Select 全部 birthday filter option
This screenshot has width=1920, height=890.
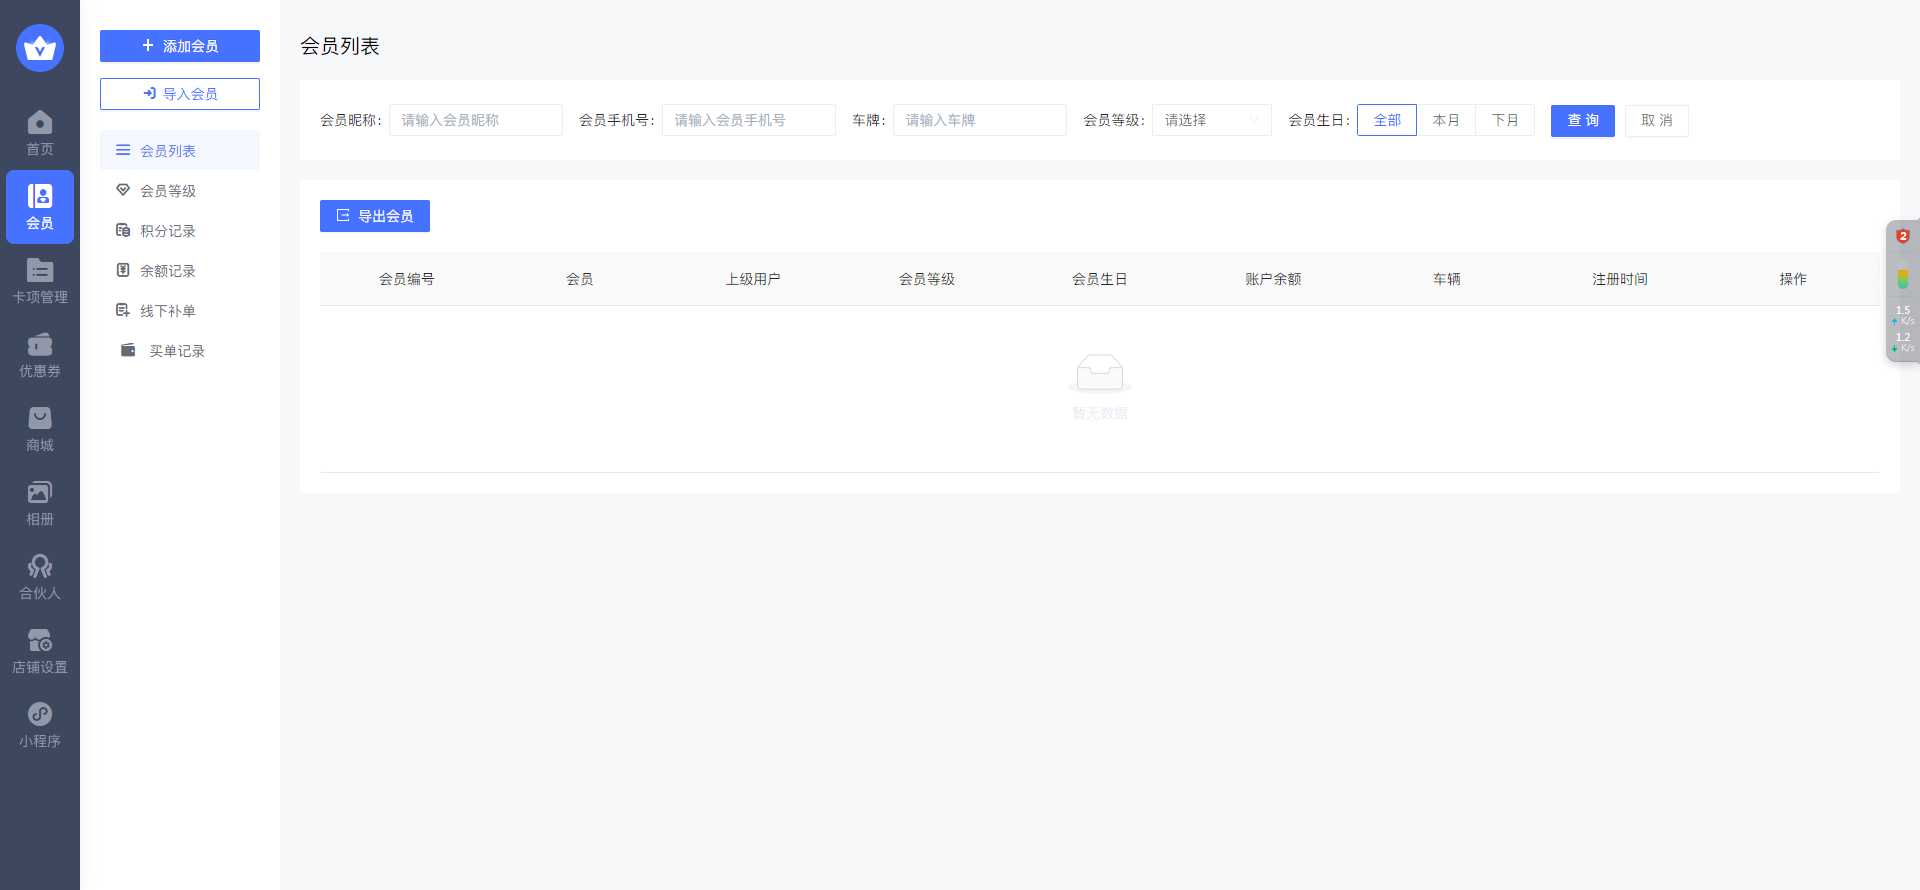[x=1386, y=120]
